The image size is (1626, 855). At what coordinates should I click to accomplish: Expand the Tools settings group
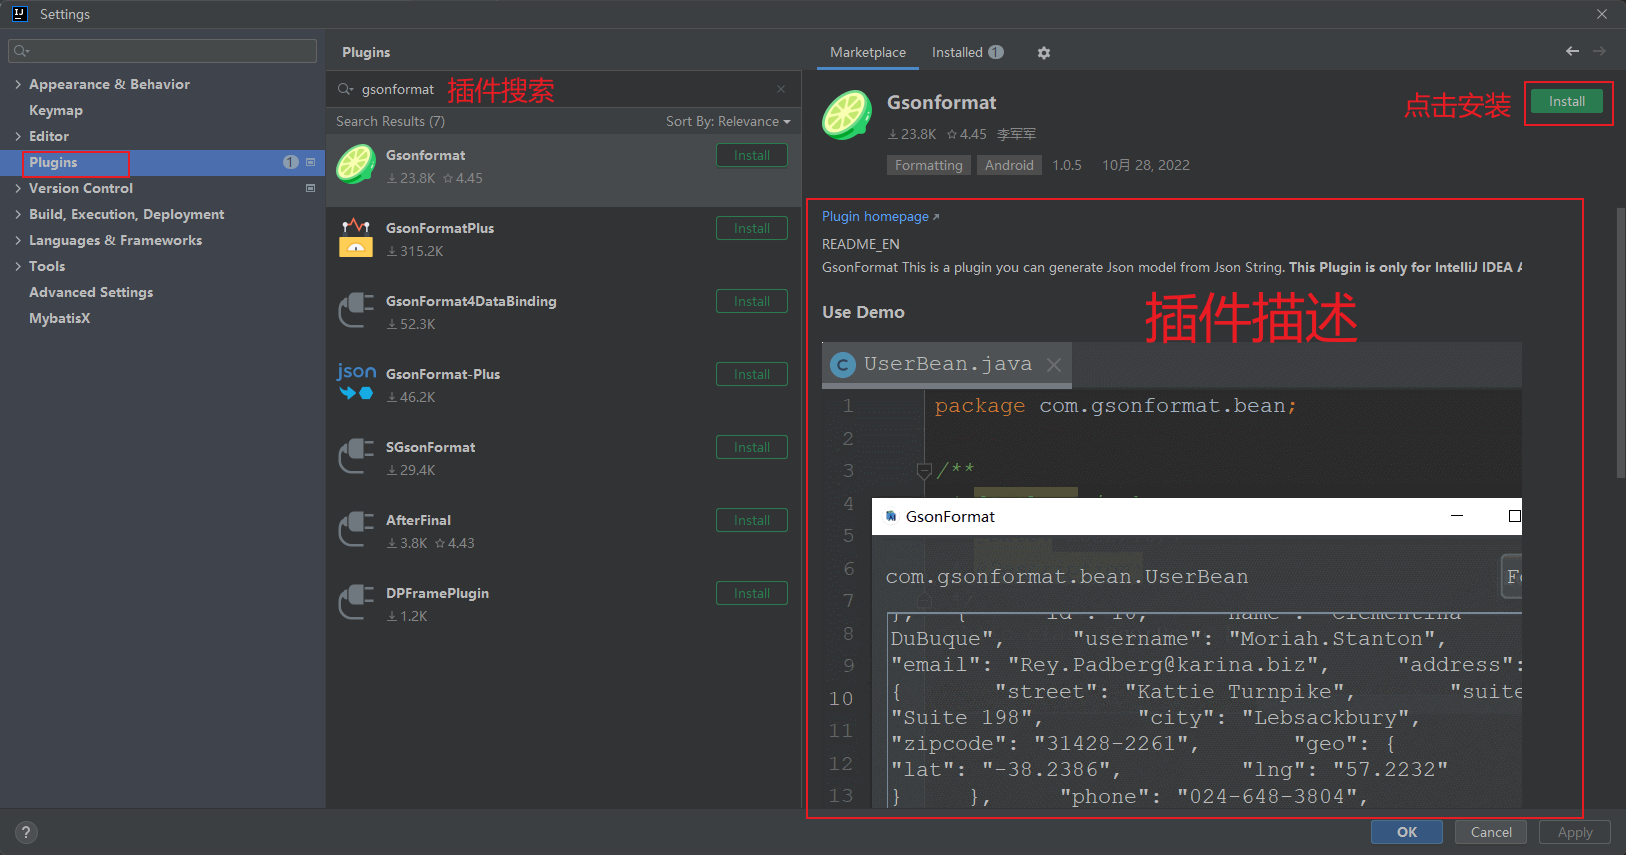coord(18,266)
